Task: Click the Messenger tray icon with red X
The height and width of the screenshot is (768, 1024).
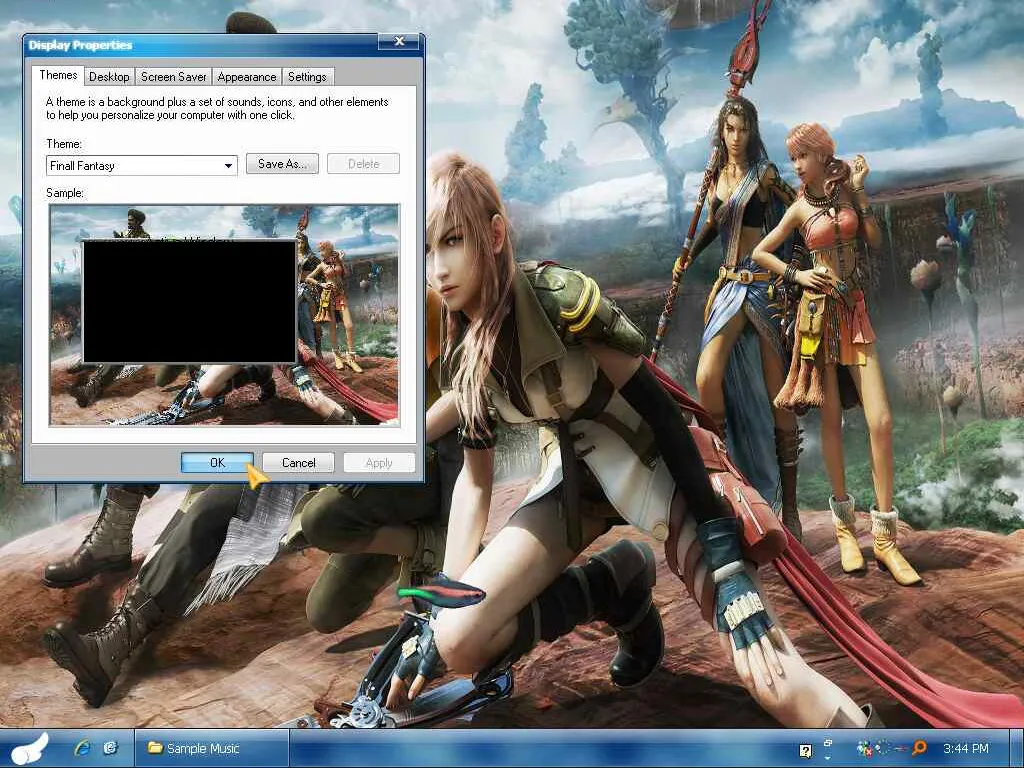Action: point(865,749)
